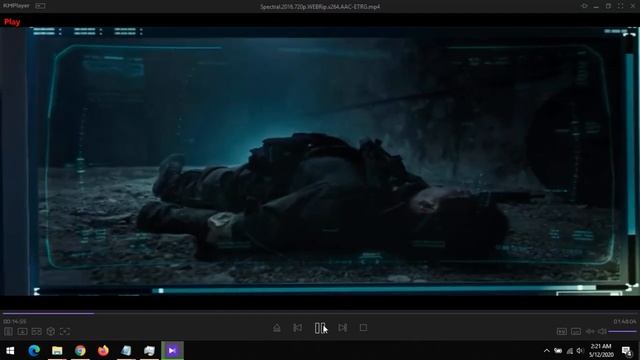The image size is (640, 360).
Task: Open the system volume tray icon
Action: click(x=580, y=351)
